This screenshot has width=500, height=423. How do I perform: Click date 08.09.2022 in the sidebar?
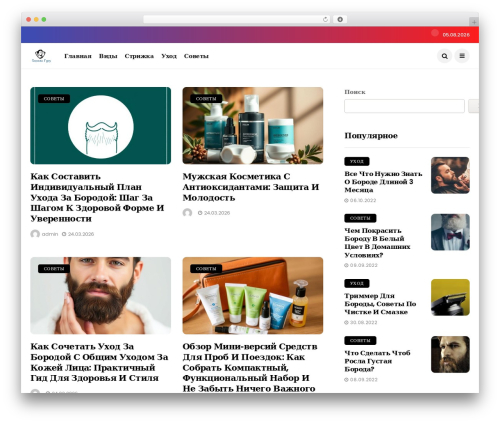tap(364, 379)
